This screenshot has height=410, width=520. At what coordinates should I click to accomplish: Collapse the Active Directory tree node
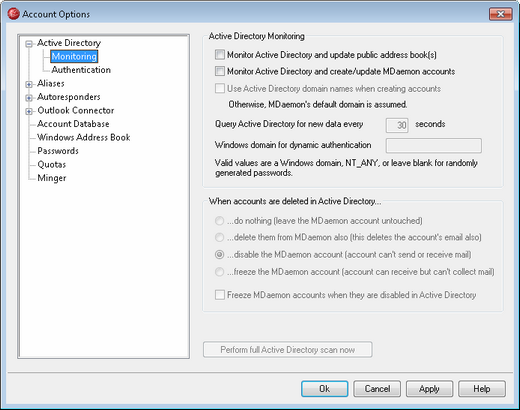tap(29, 44)
